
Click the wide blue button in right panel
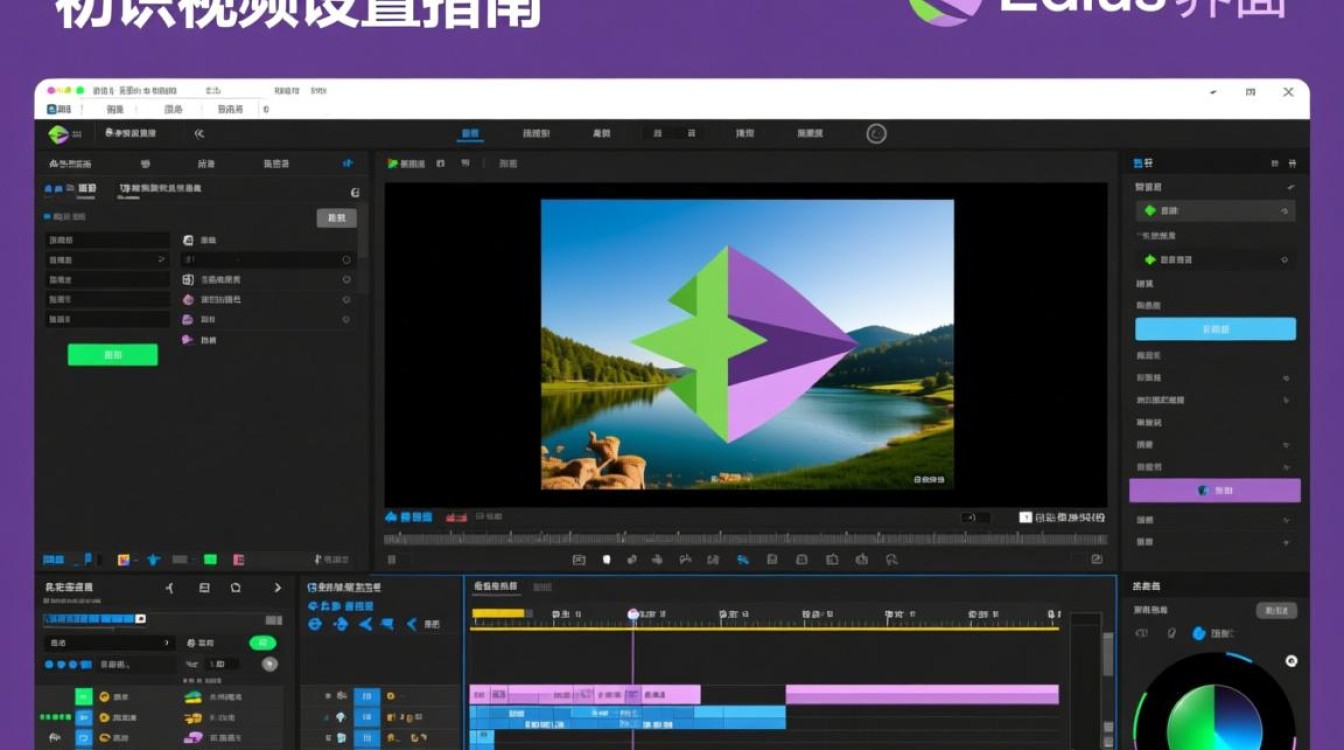click(x=1215, y=329)
